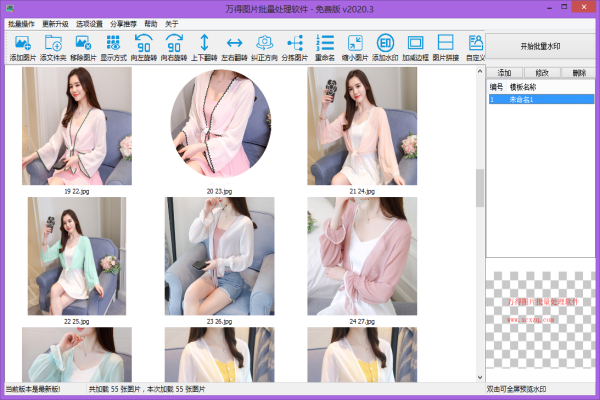Click the 移除图片 (remove image) icon
Screen dimensions: 600x400
click(83, 45)
